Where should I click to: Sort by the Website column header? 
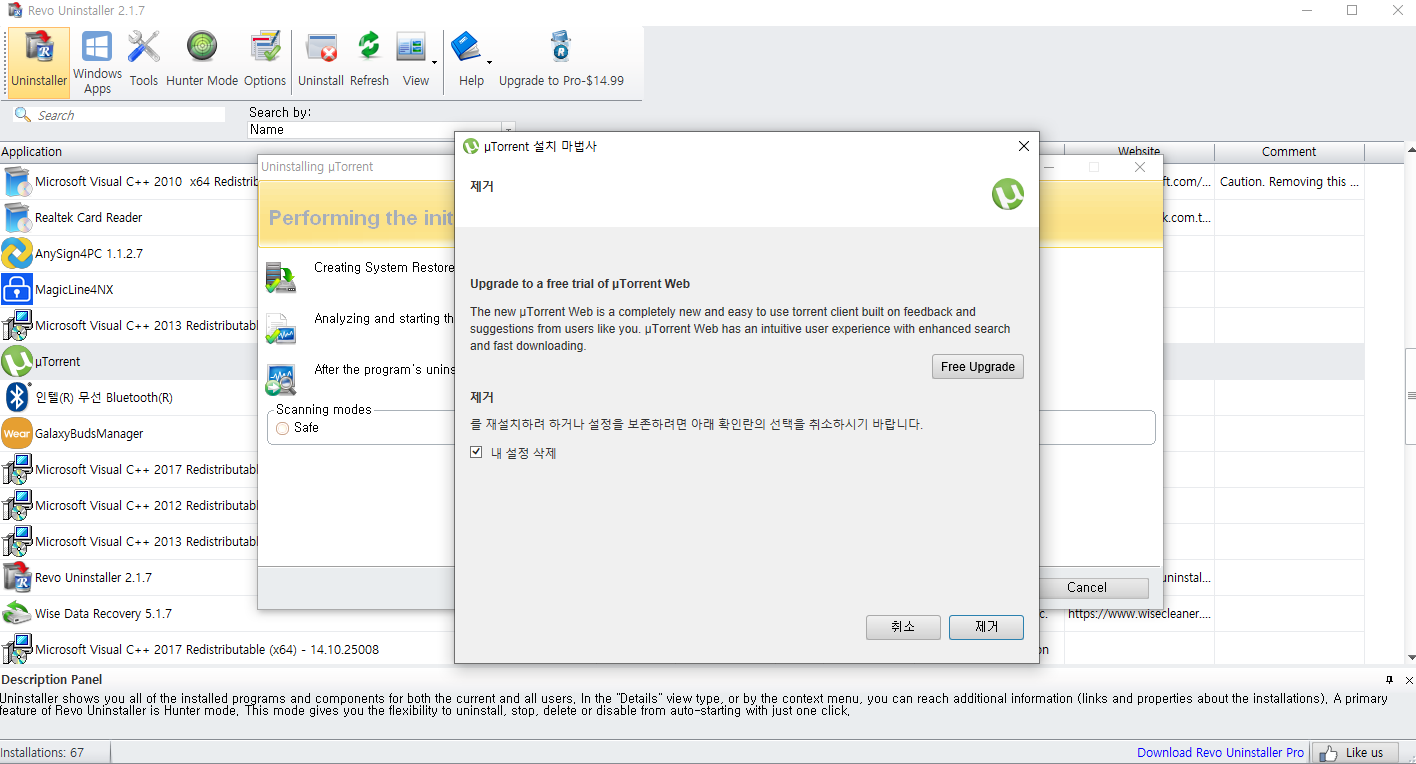pos(1139,152)
